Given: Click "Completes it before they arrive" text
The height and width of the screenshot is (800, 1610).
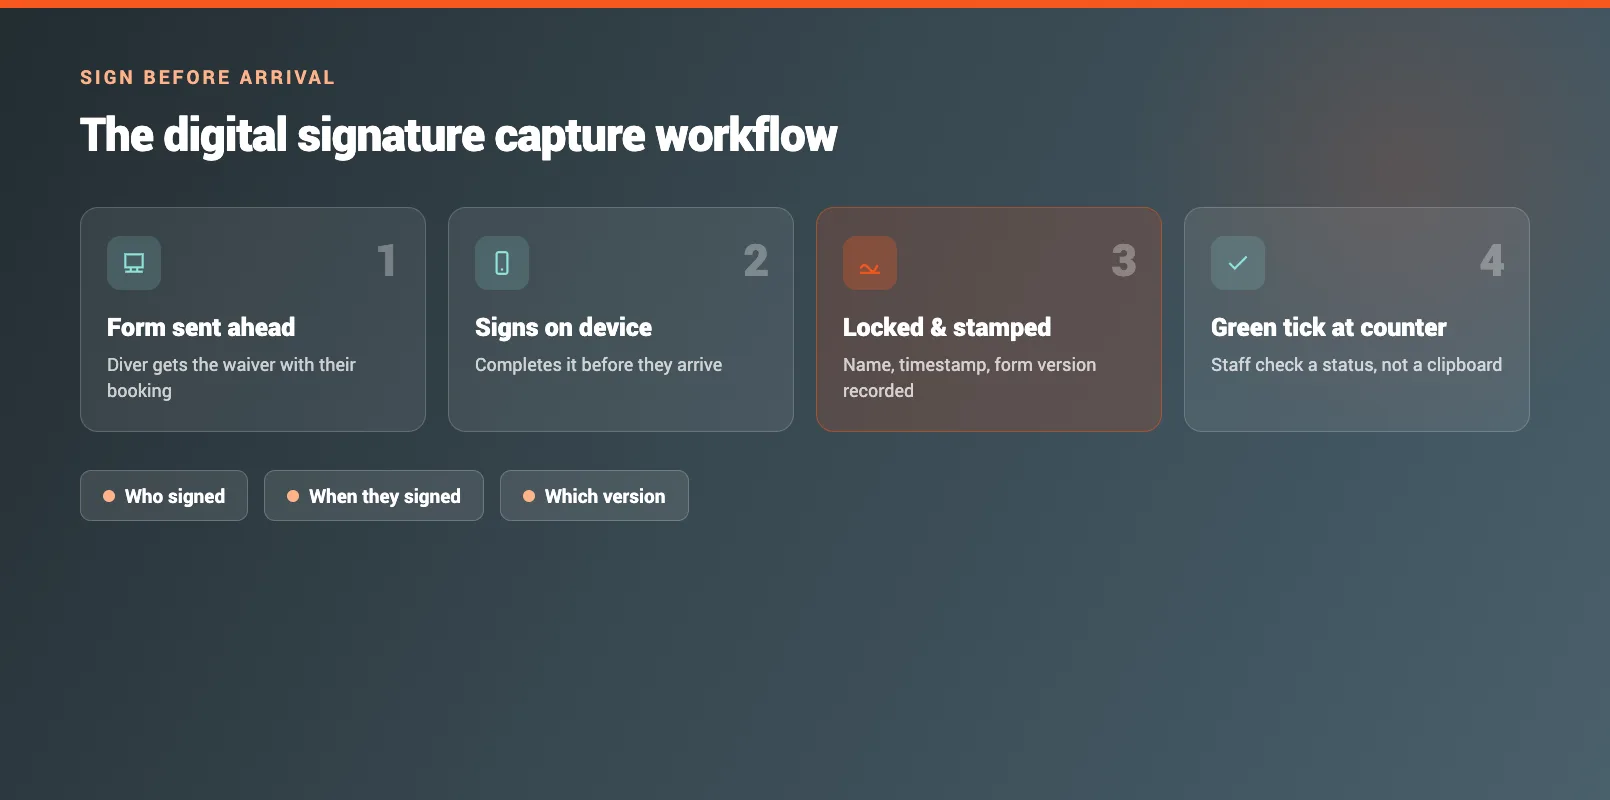Looking at the screenshot, I should (598, 365).
